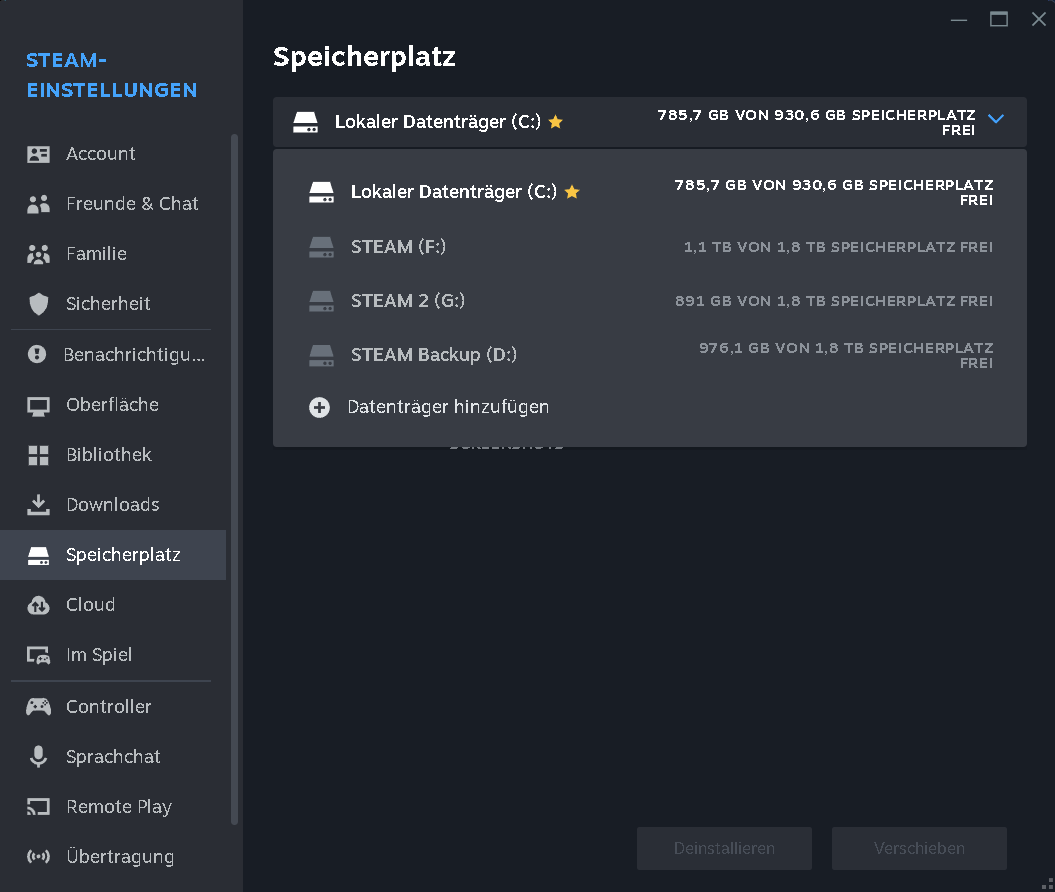Select listed Lokaler Datenträger (C:) name

click(x=453, y=192)
